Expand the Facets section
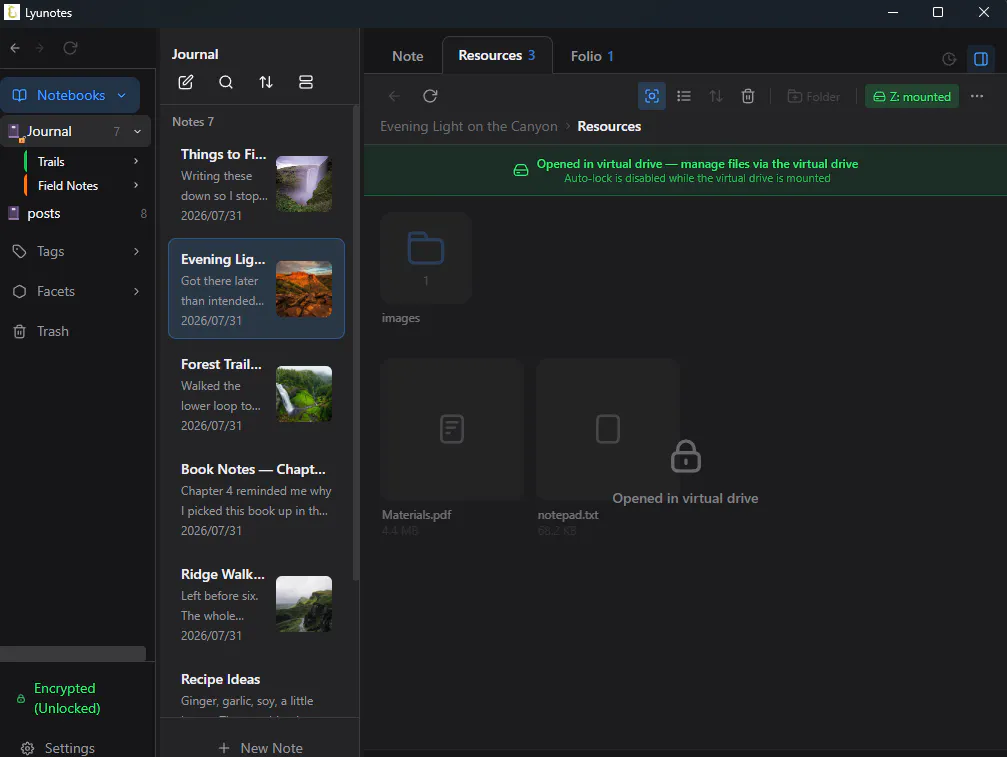Viewport: 1007px width, 757px height. pyautogui.click(x=136, y=291)
